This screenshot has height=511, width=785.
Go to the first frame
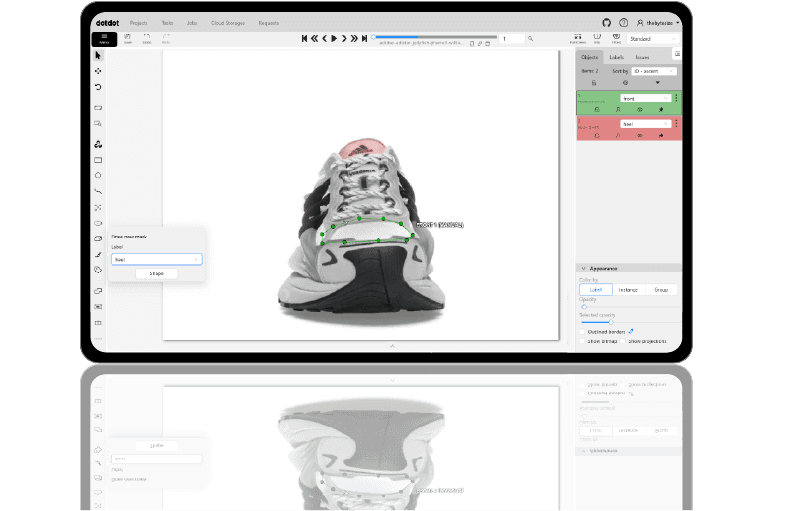[x=304, y=39]
